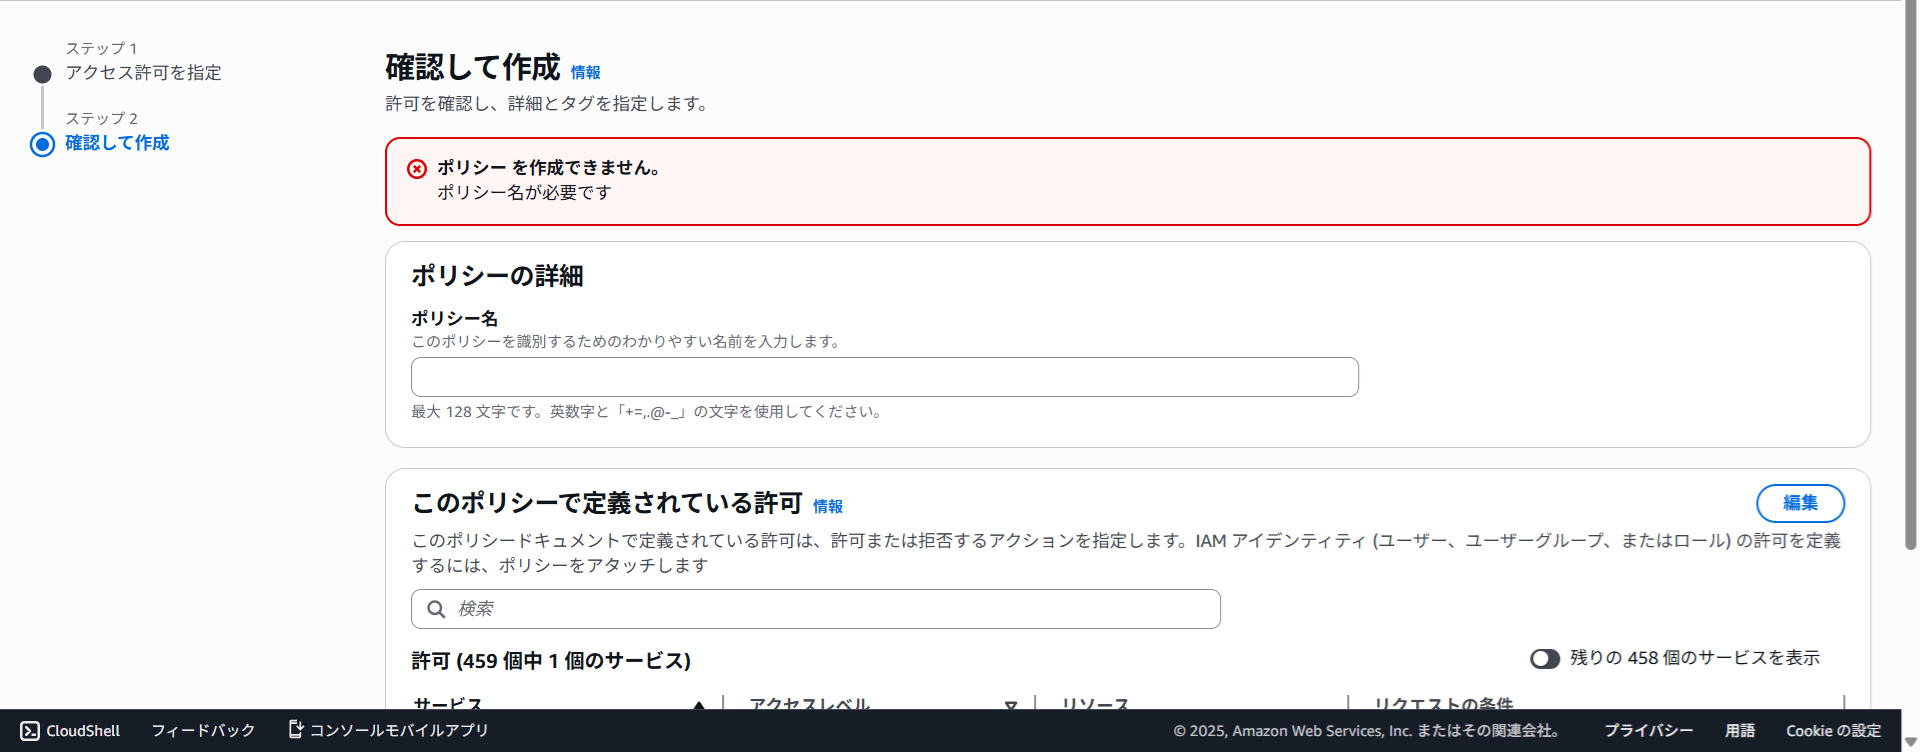
Task: Click the vertical page scrollbar thumb
Action: click(x=1910, y=275)
